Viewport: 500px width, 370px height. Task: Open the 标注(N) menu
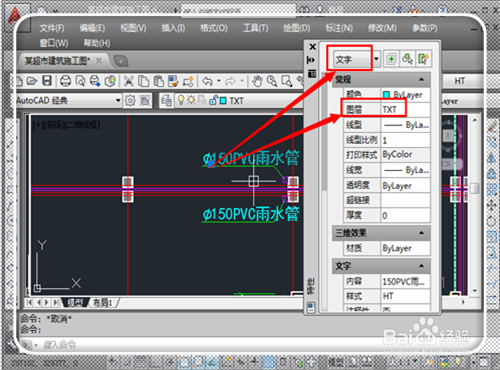[339, 28]
